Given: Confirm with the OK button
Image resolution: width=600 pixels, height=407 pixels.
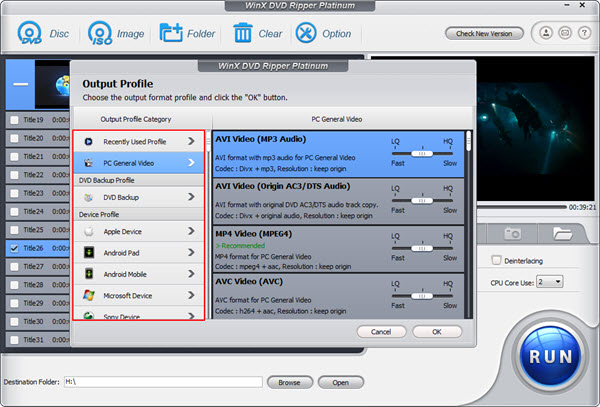Looking at the screenshot, I should 437,332.
